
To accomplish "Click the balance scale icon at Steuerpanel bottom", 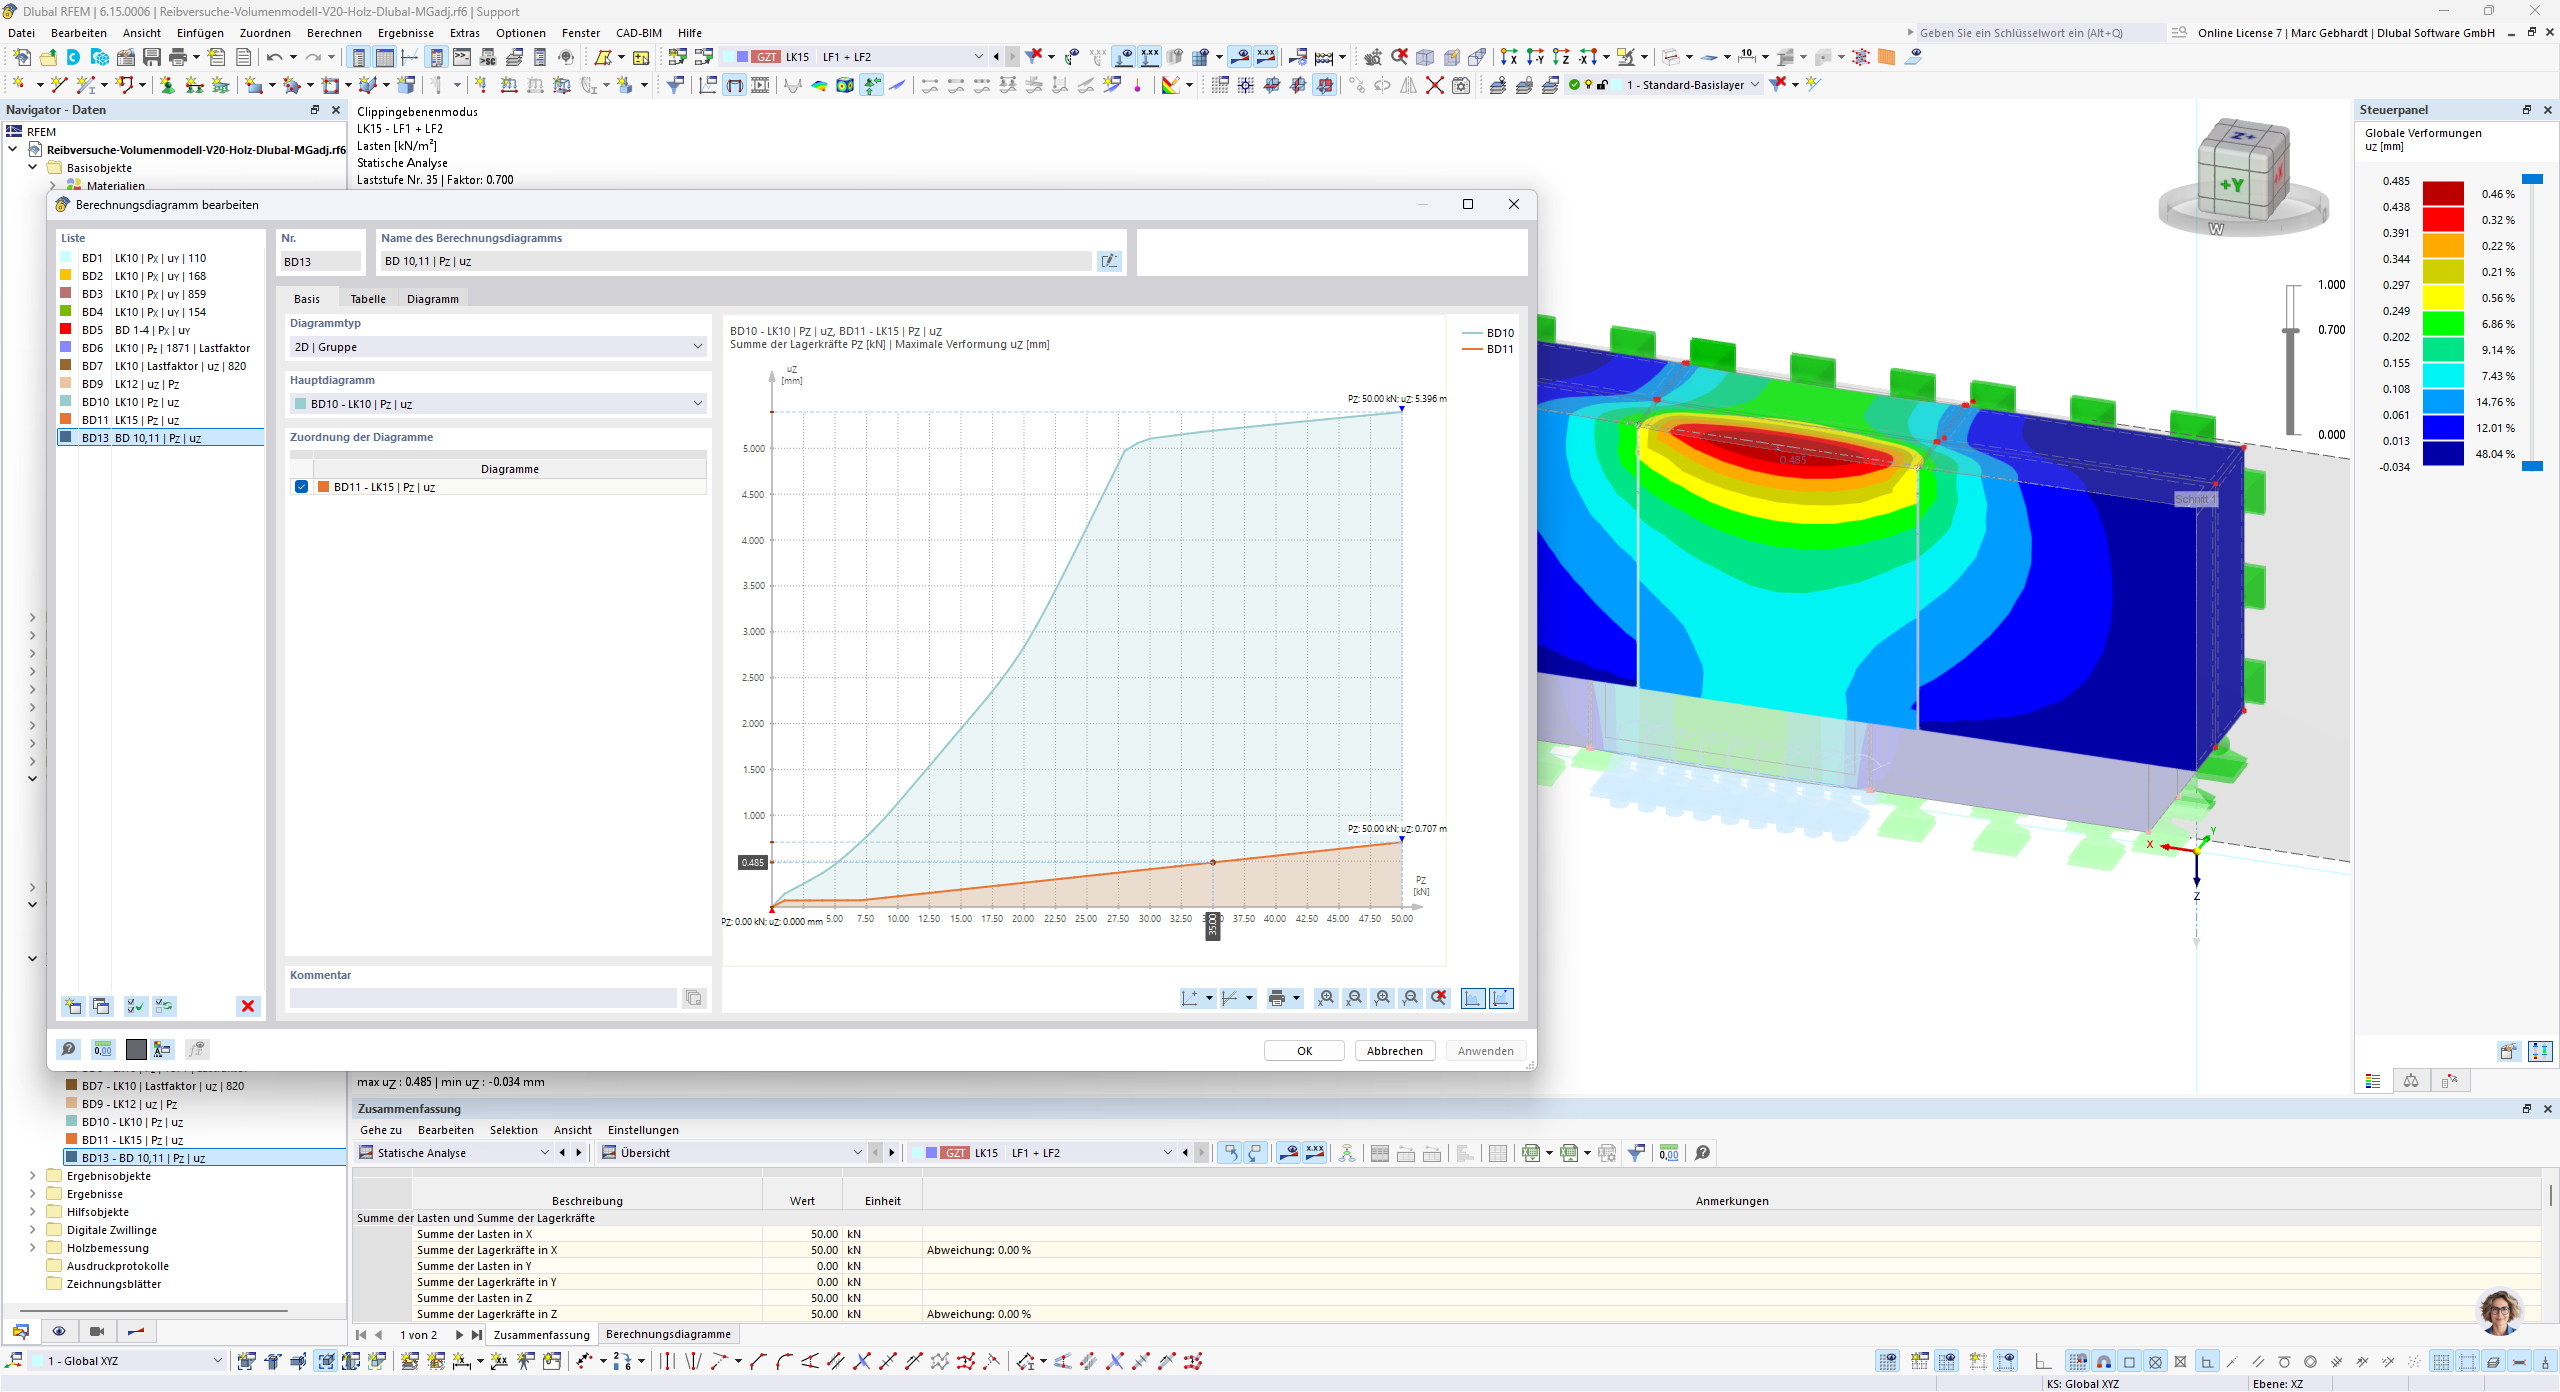I will (x=2411, y=1080).
